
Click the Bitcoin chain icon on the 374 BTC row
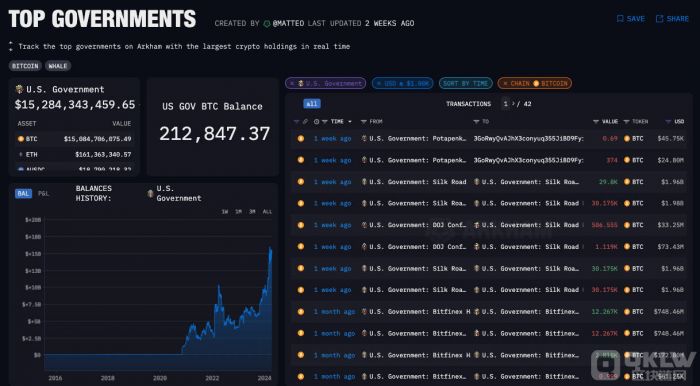(301, 160)
